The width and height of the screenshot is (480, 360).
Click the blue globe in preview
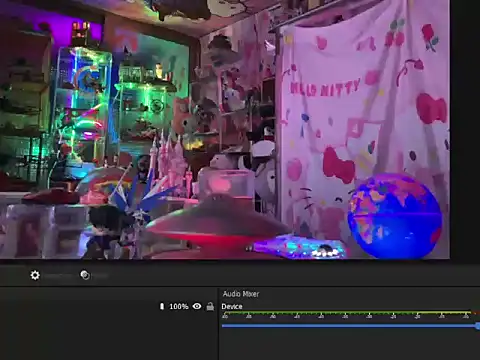pos(395,215)
